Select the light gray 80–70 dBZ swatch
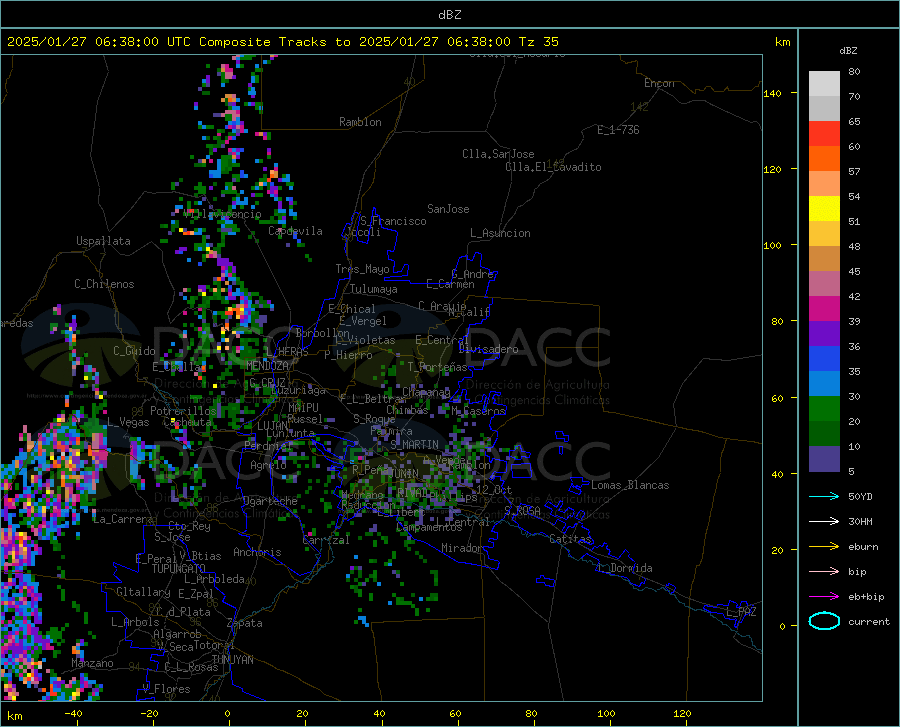This screenshot has width=900, height=727. (824, 84)
